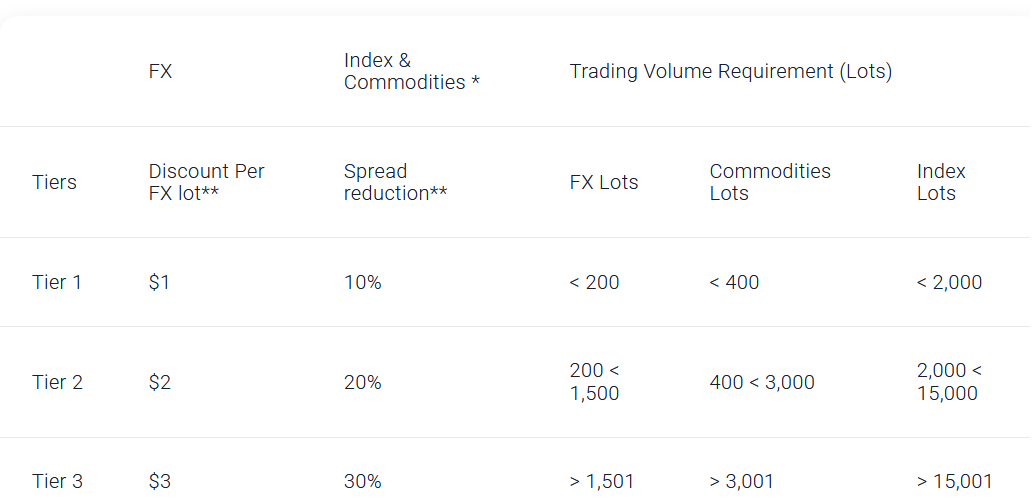
Task: Click the $3 discount value
Action: (x=160, y=481)
